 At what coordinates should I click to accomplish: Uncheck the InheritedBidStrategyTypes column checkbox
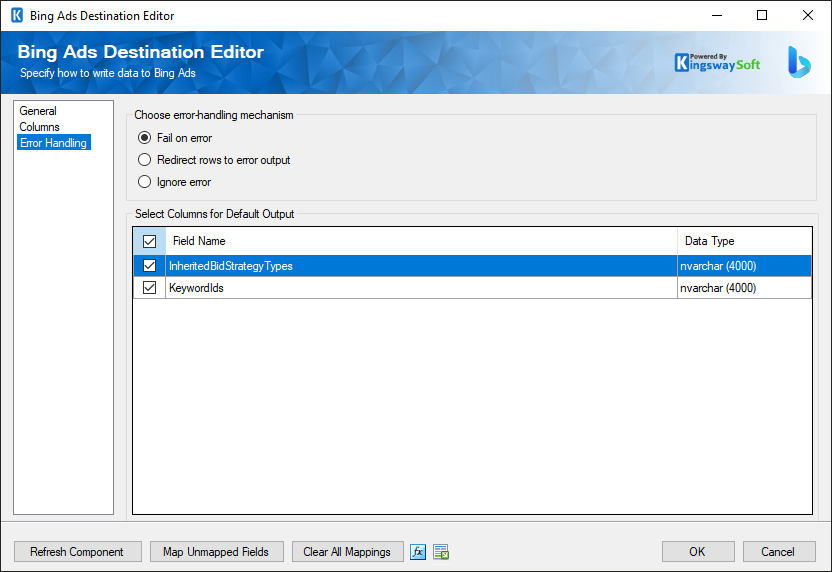click(150, 266)
